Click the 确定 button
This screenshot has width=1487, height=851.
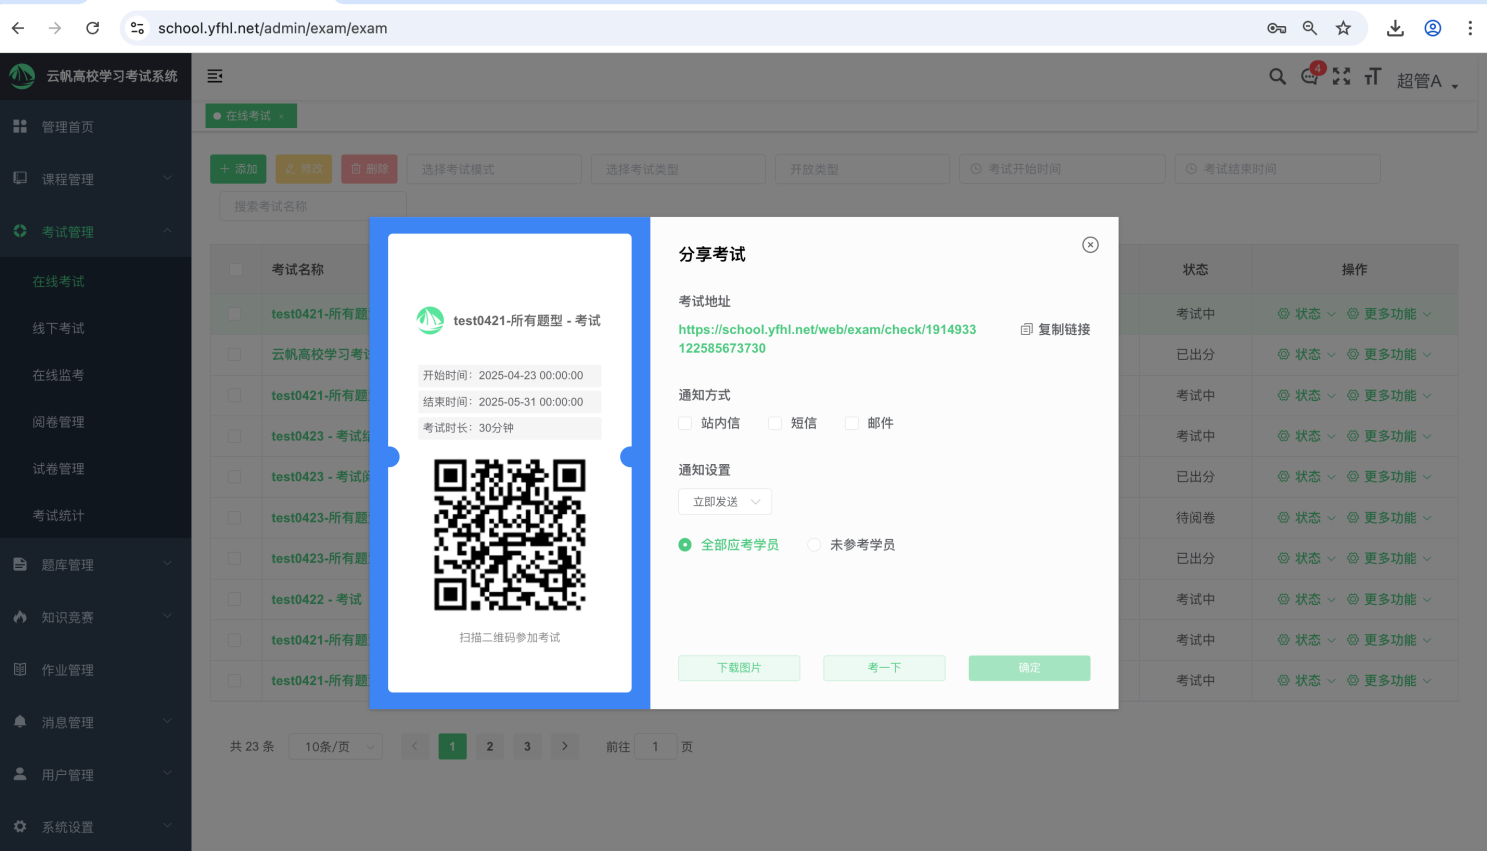tap(1029, 668)
